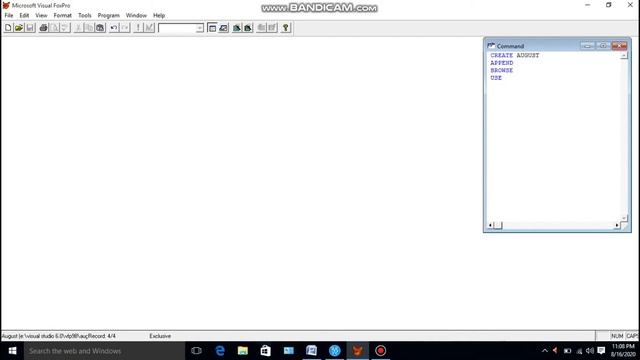
Task: Open Microsoft Store from taskbar
Action: (x=266, y=351)
